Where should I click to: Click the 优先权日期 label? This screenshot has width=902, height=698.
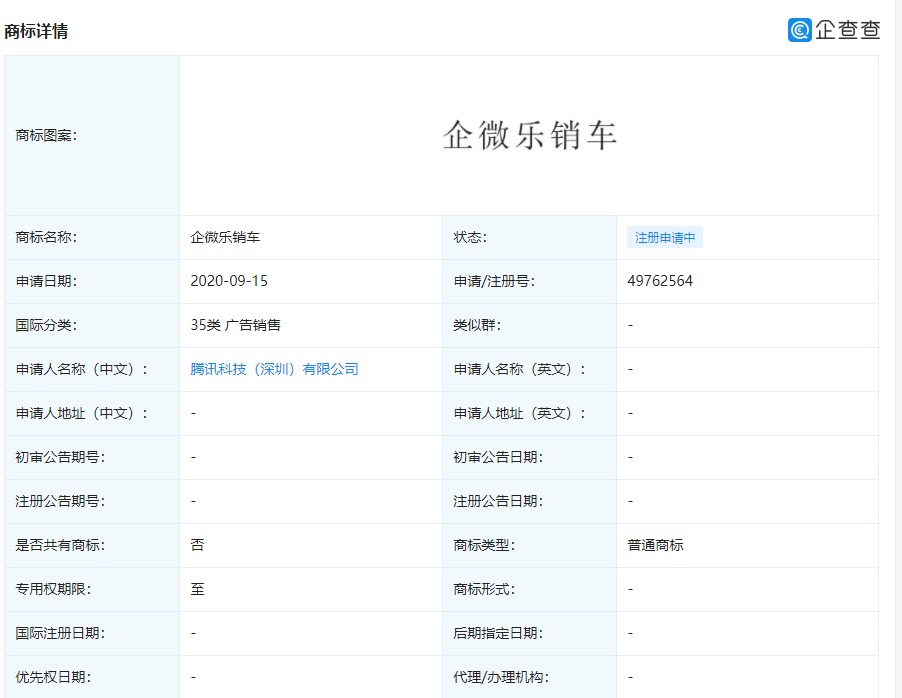click(x=53, y=677)
